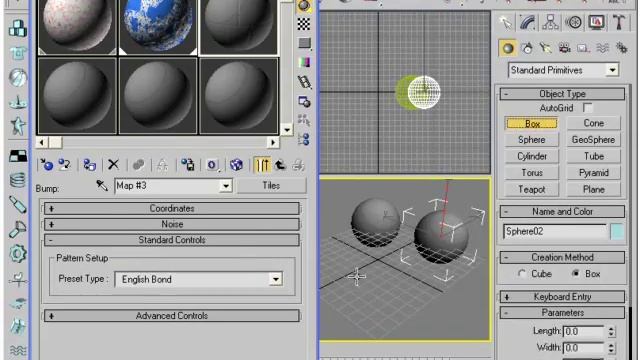The height and width of the screenshot is (360, 640).
Task: Expand the Coordinates rollout
Action: 172,209
